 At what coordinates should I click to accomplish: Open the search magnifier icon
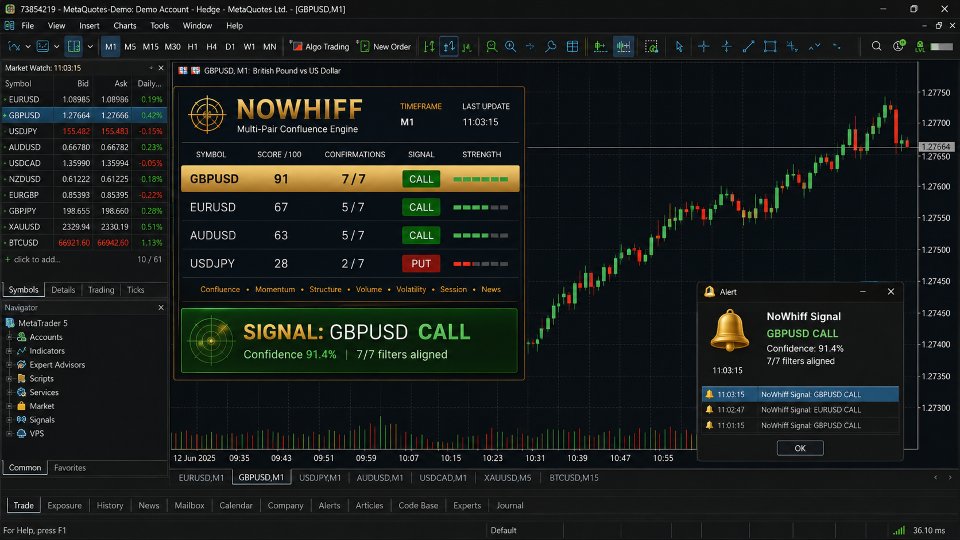tap(877, 47)
